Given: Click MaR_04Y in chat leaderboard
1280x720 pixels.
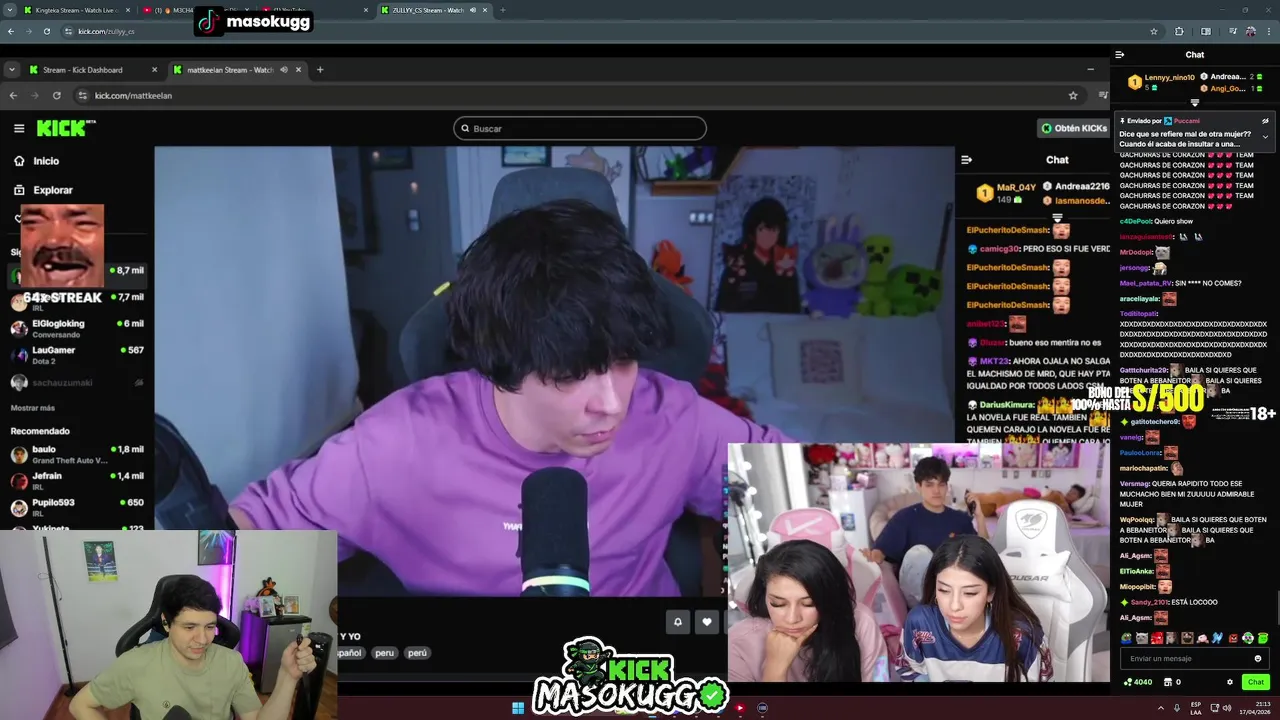Looking at the screenshot, I should (x=1016, y=187).
